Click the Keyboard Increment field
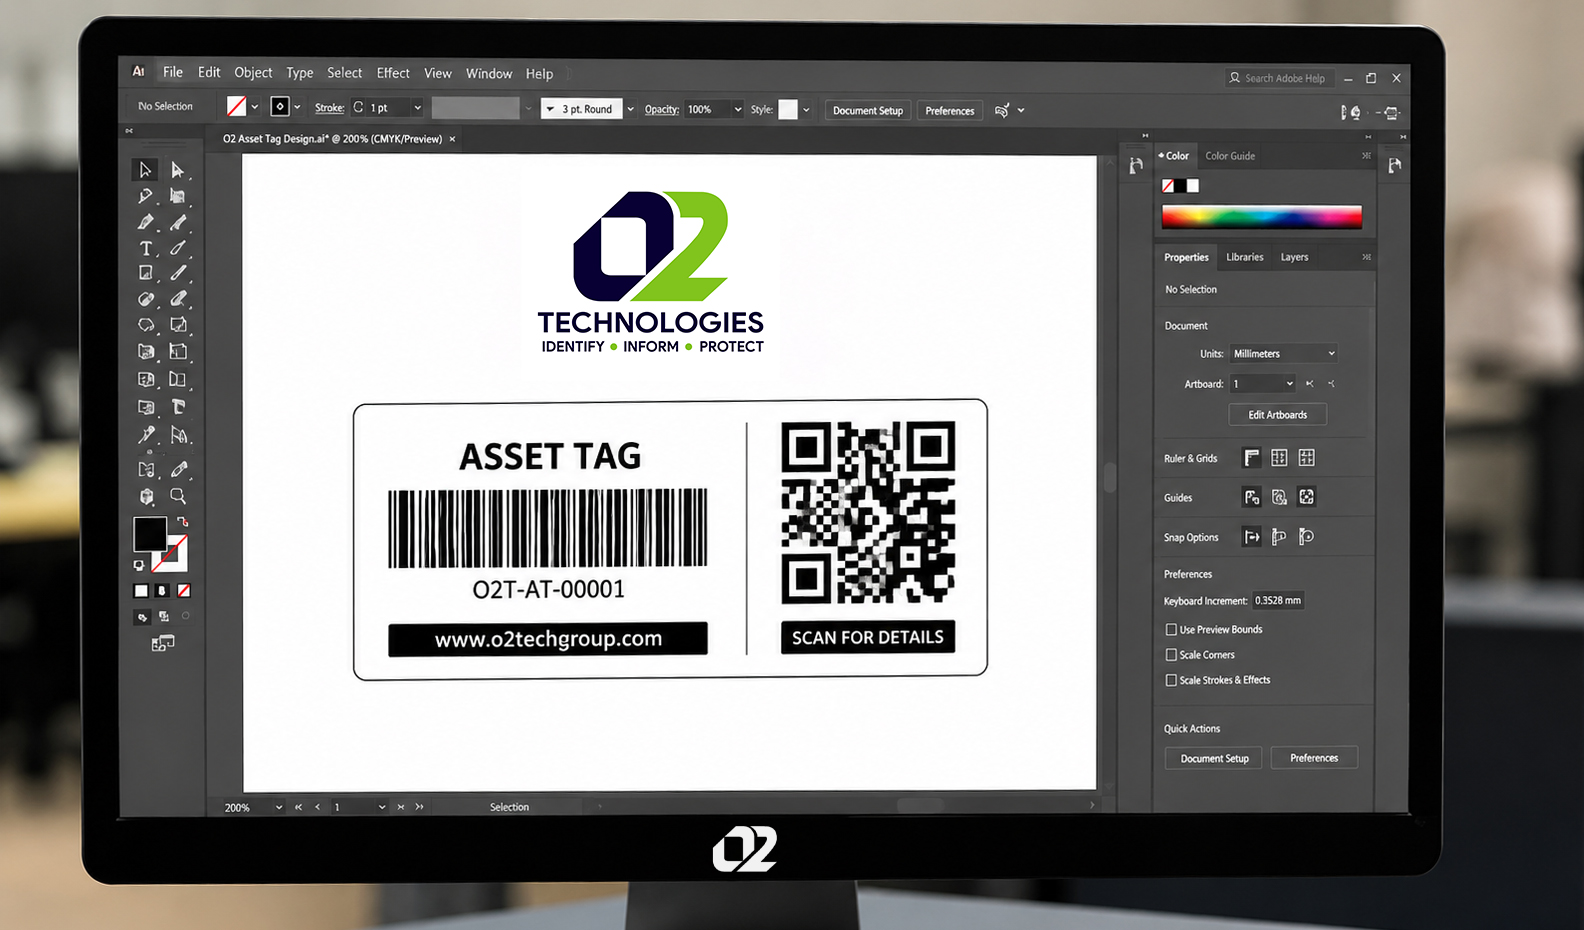The image size is (1584, 930). click(x=1278, y=601)
